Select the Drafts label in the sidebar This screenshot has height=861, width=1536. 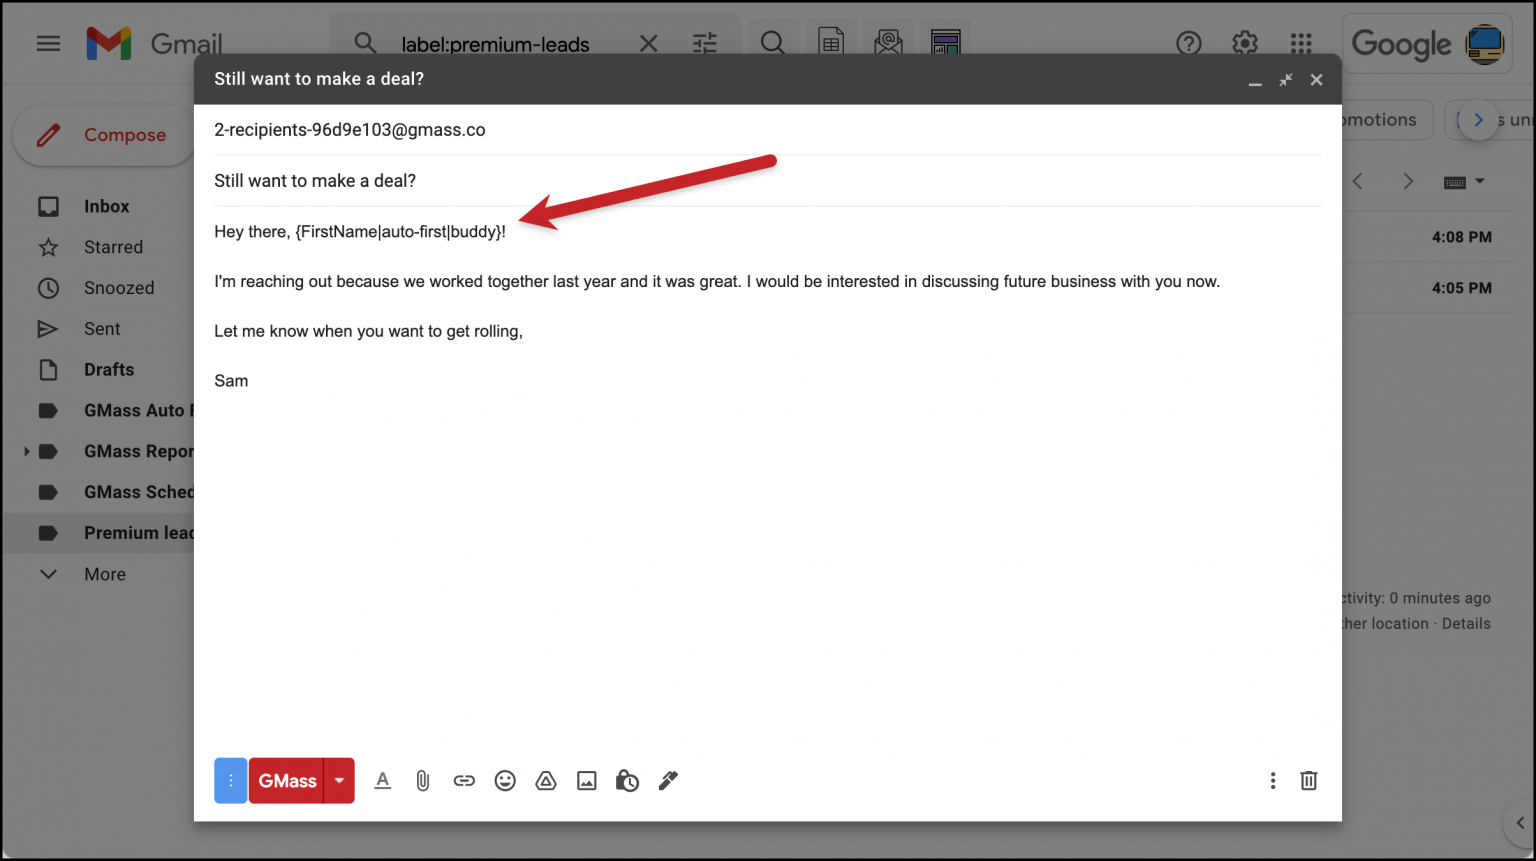coord(109,369)
